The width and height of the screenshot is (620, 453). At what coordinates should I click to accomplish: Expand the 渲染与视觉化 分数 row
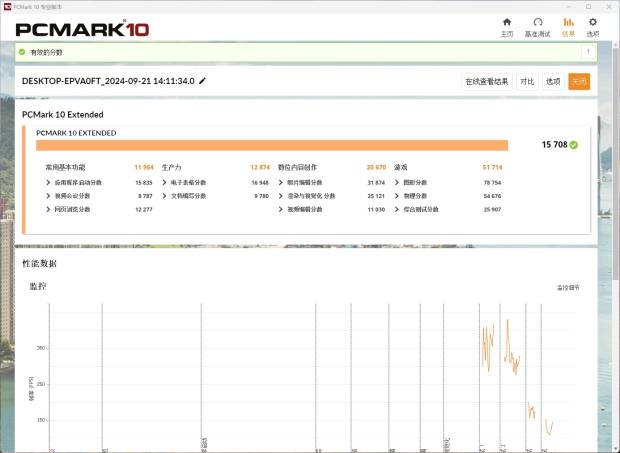(x=281, y=196)
